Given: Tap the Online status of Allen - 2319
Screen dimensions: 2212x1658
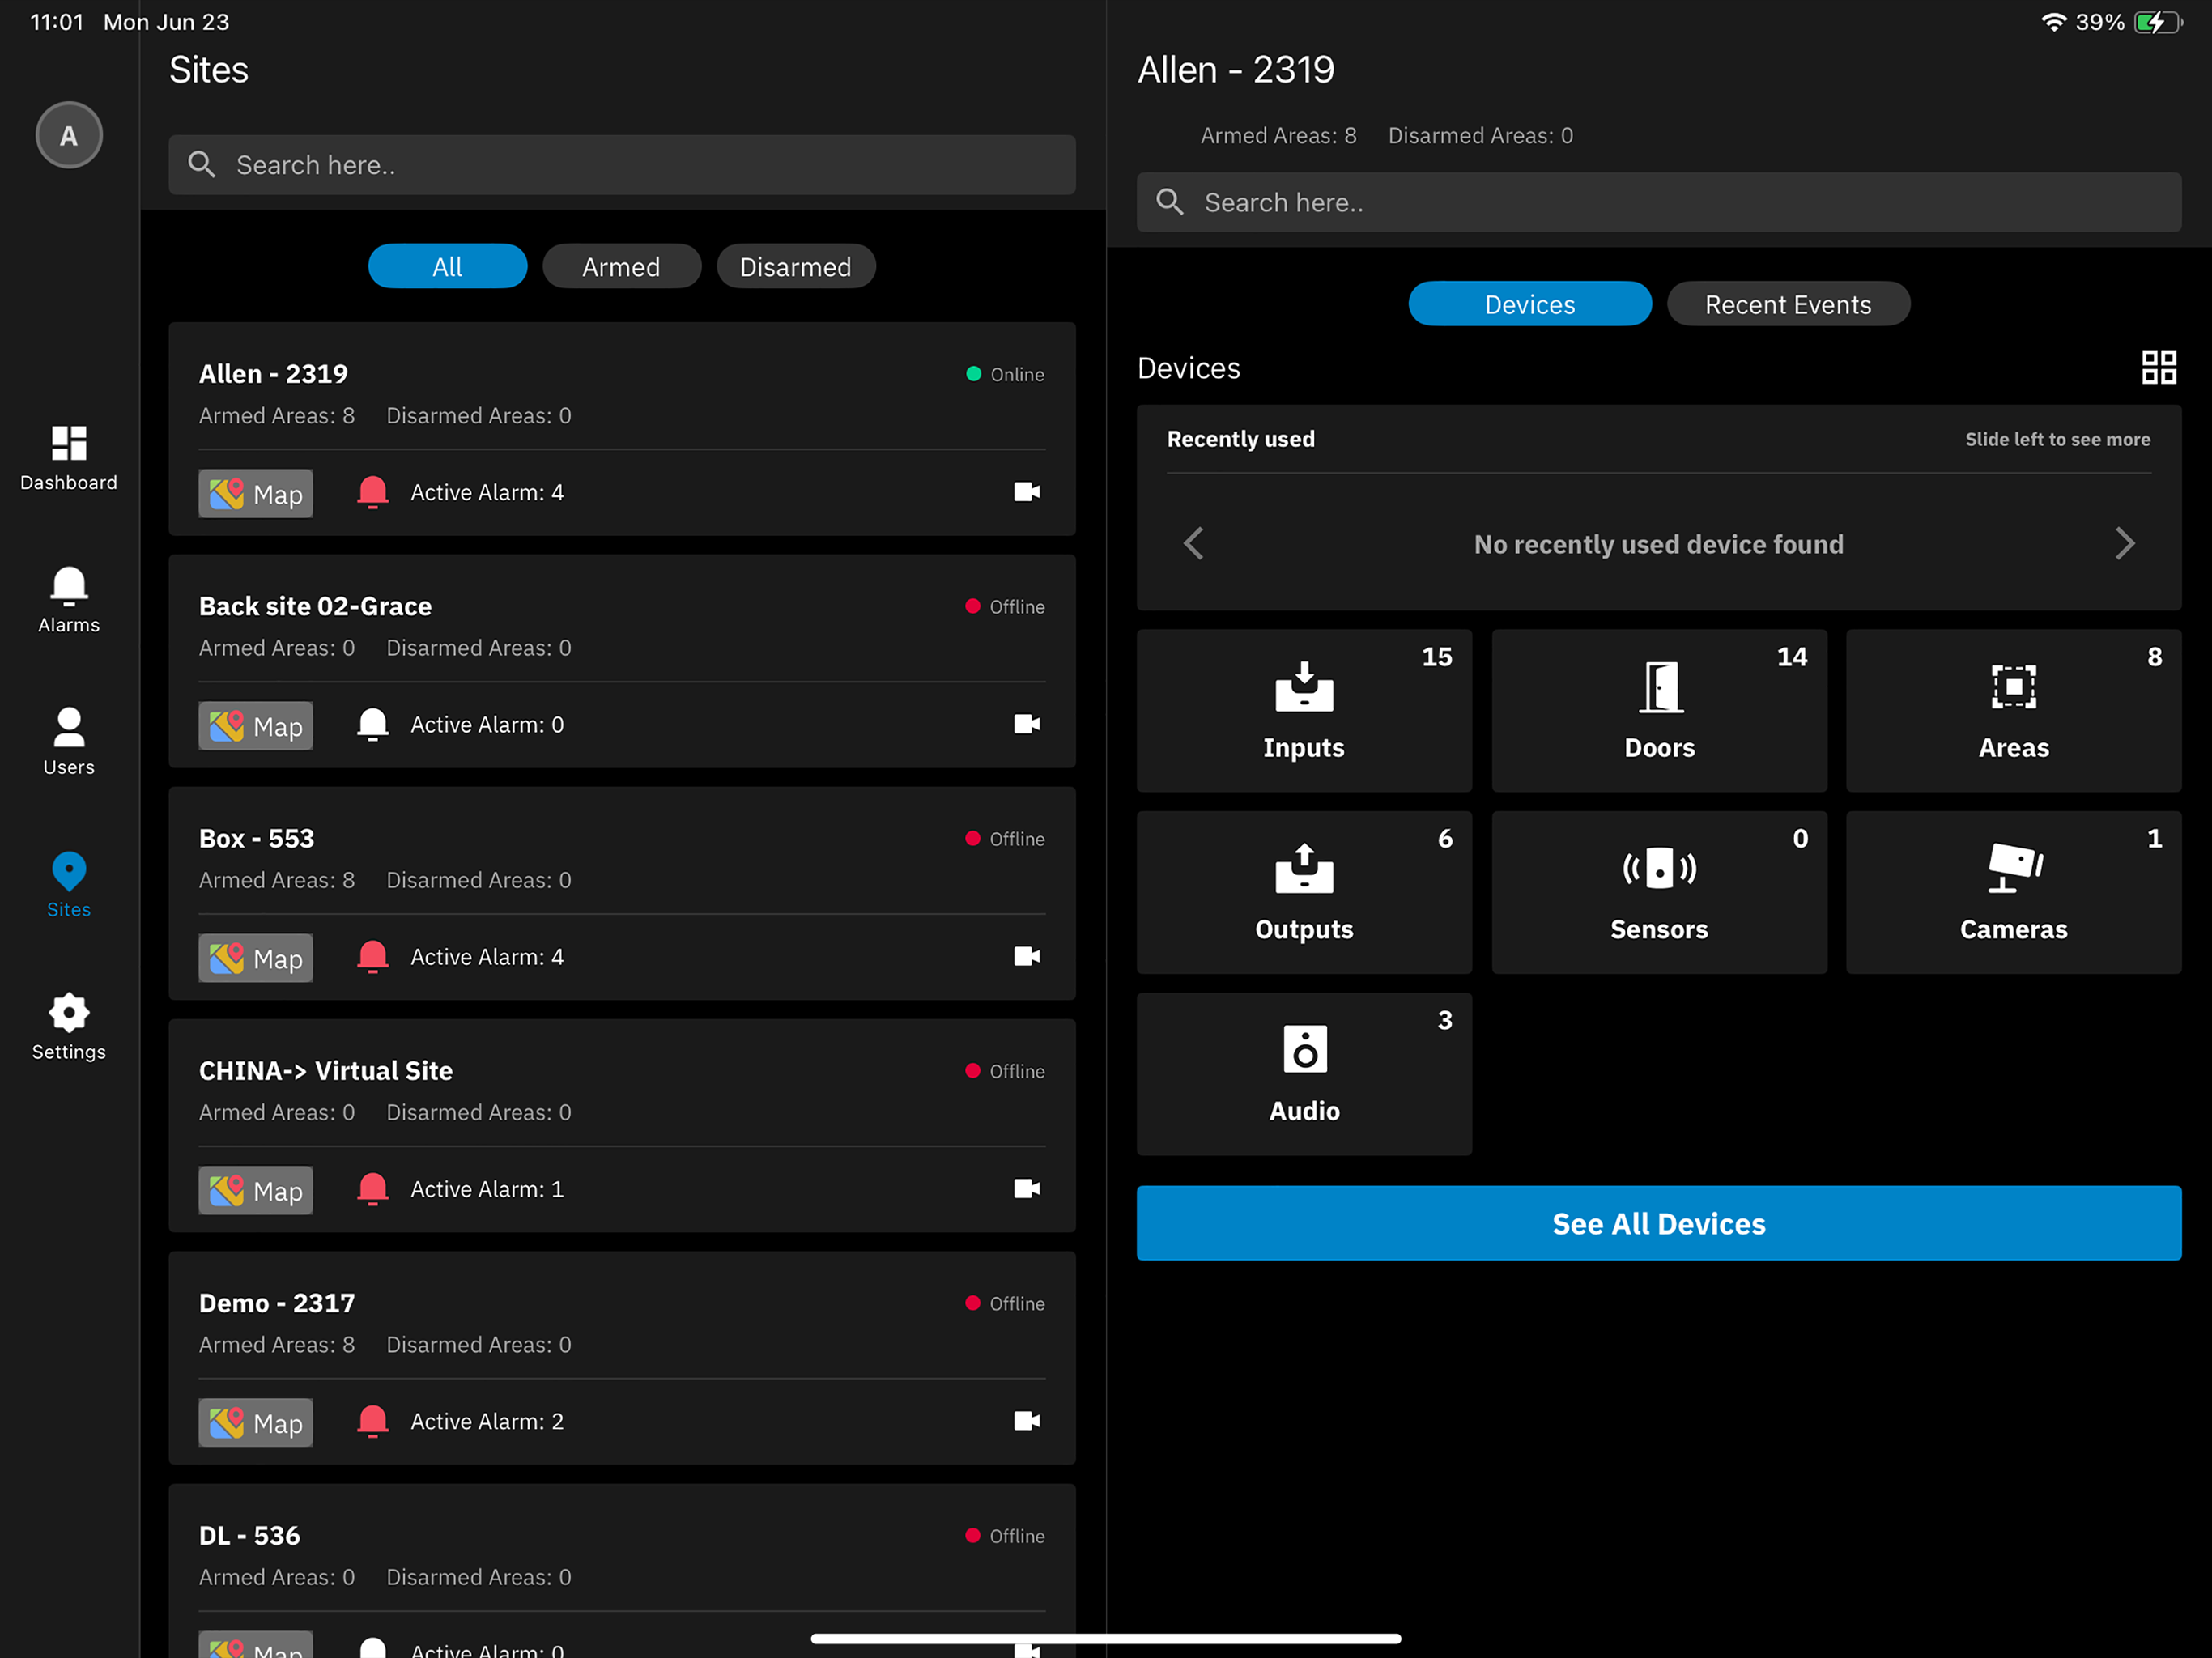Looking at the screenshot, I should (1005, 374).
